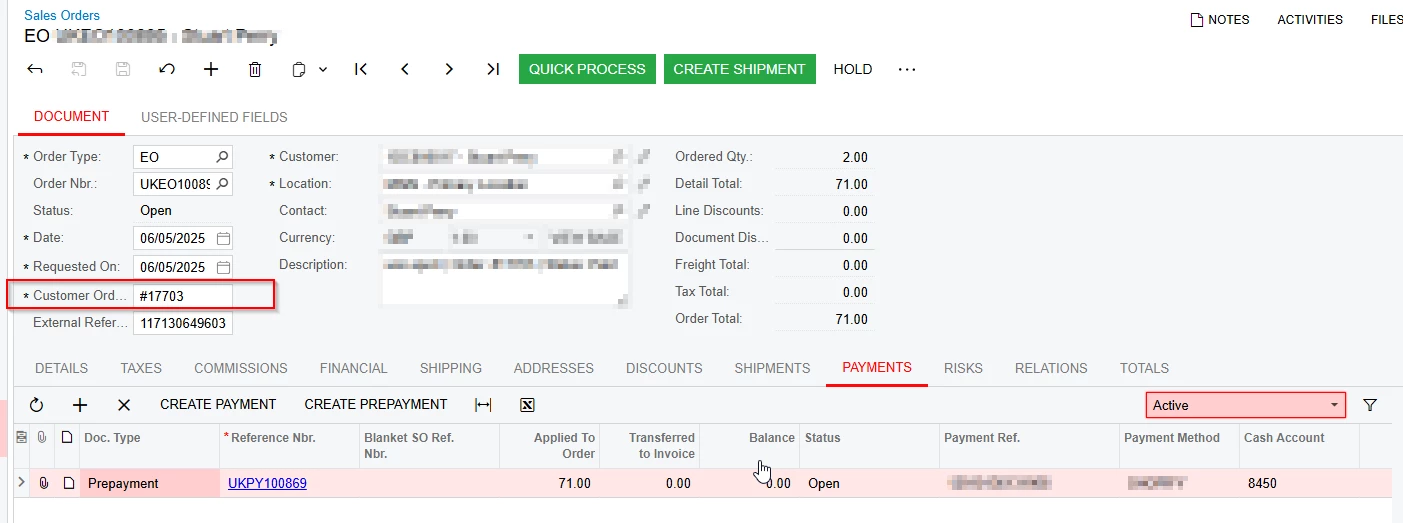Open the Sales Orders breadcrumb link
The height and width of the screenshot is (523, 1403).
tap(62, 15)
